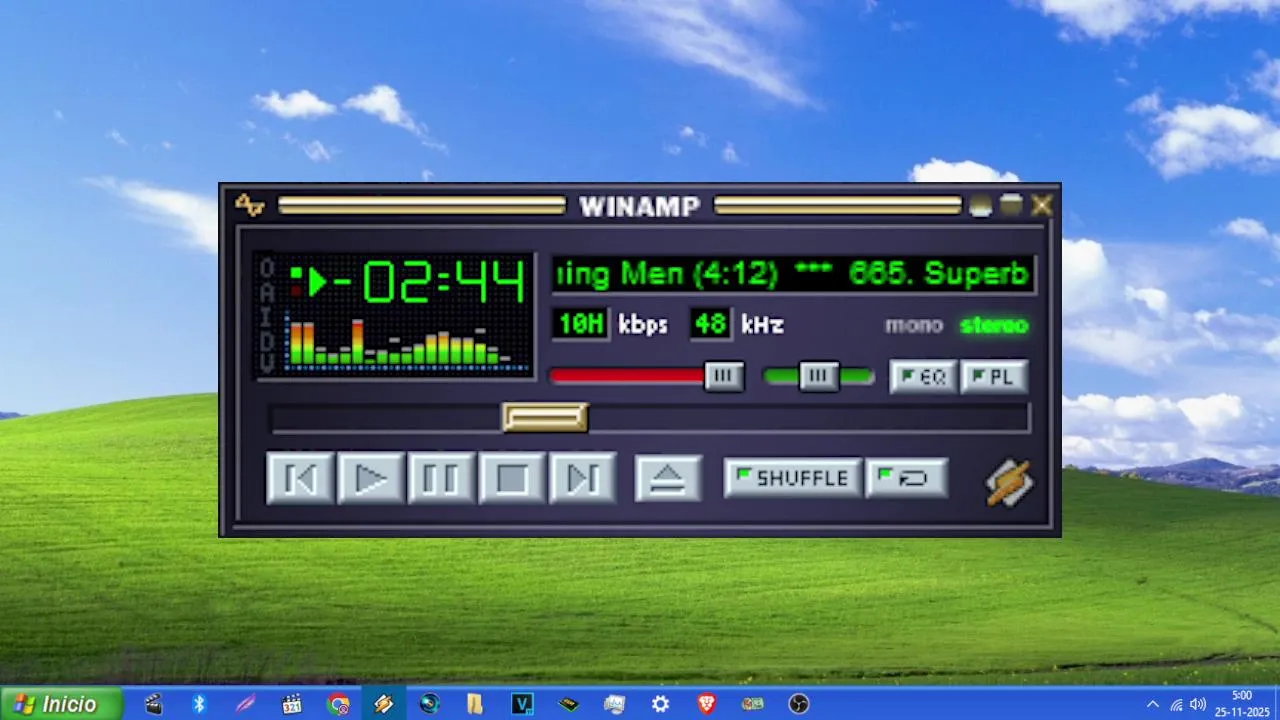Click the volume slider handle
The image size is (1280, 720).
[x=724, y=376]
